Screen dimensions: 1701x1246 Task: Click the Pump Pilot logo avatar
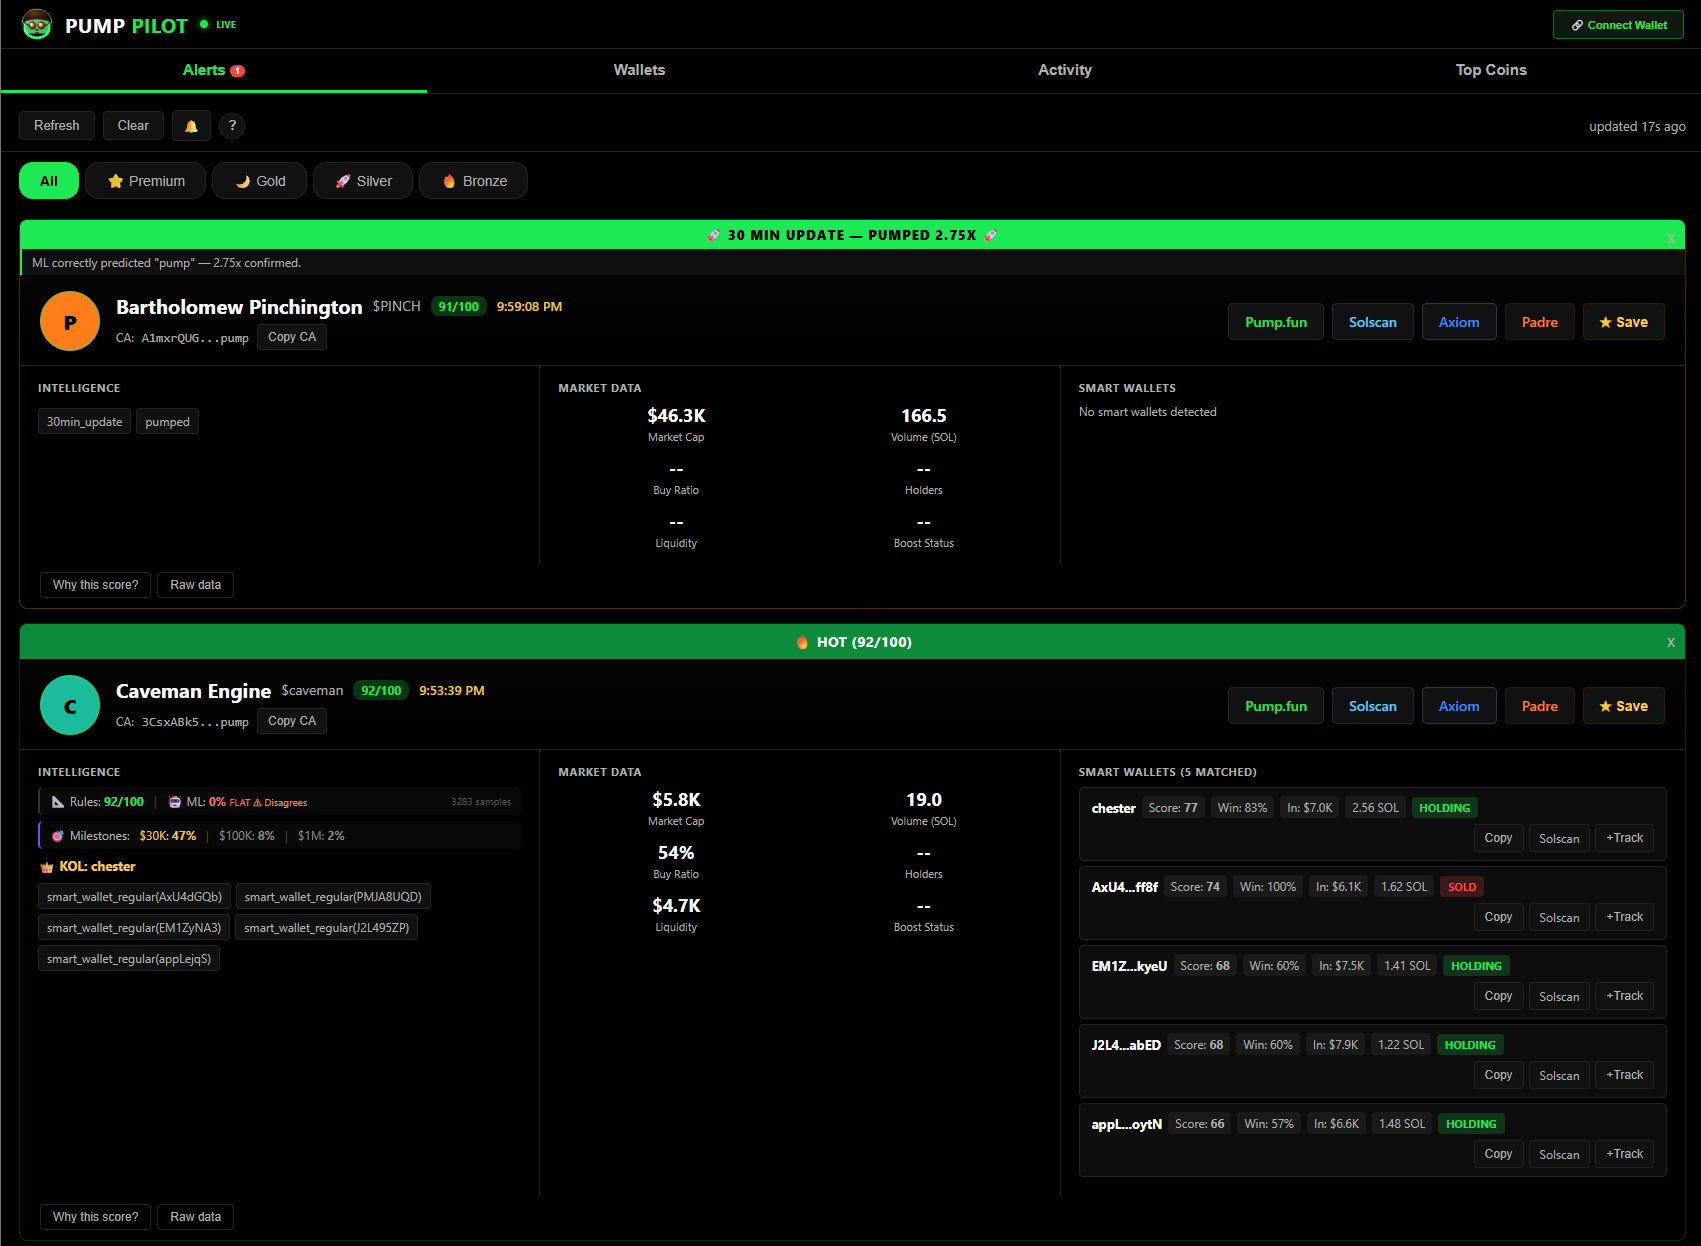click(36, 24)
